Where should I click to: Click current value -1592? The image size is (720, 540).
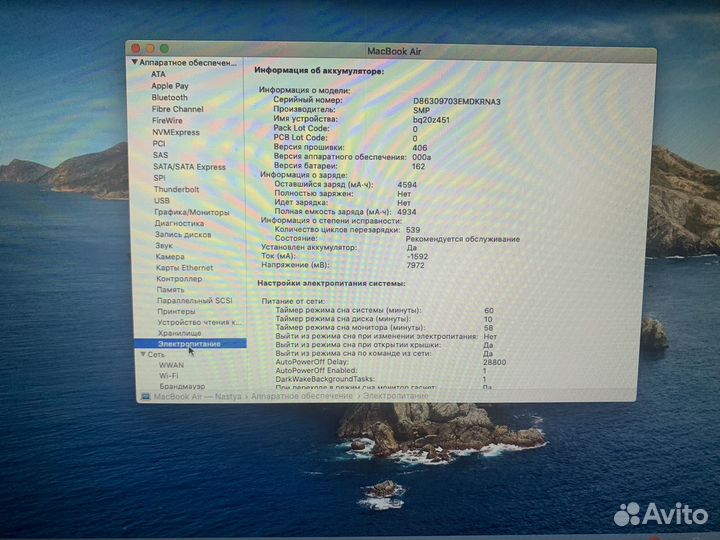[417, 257]
